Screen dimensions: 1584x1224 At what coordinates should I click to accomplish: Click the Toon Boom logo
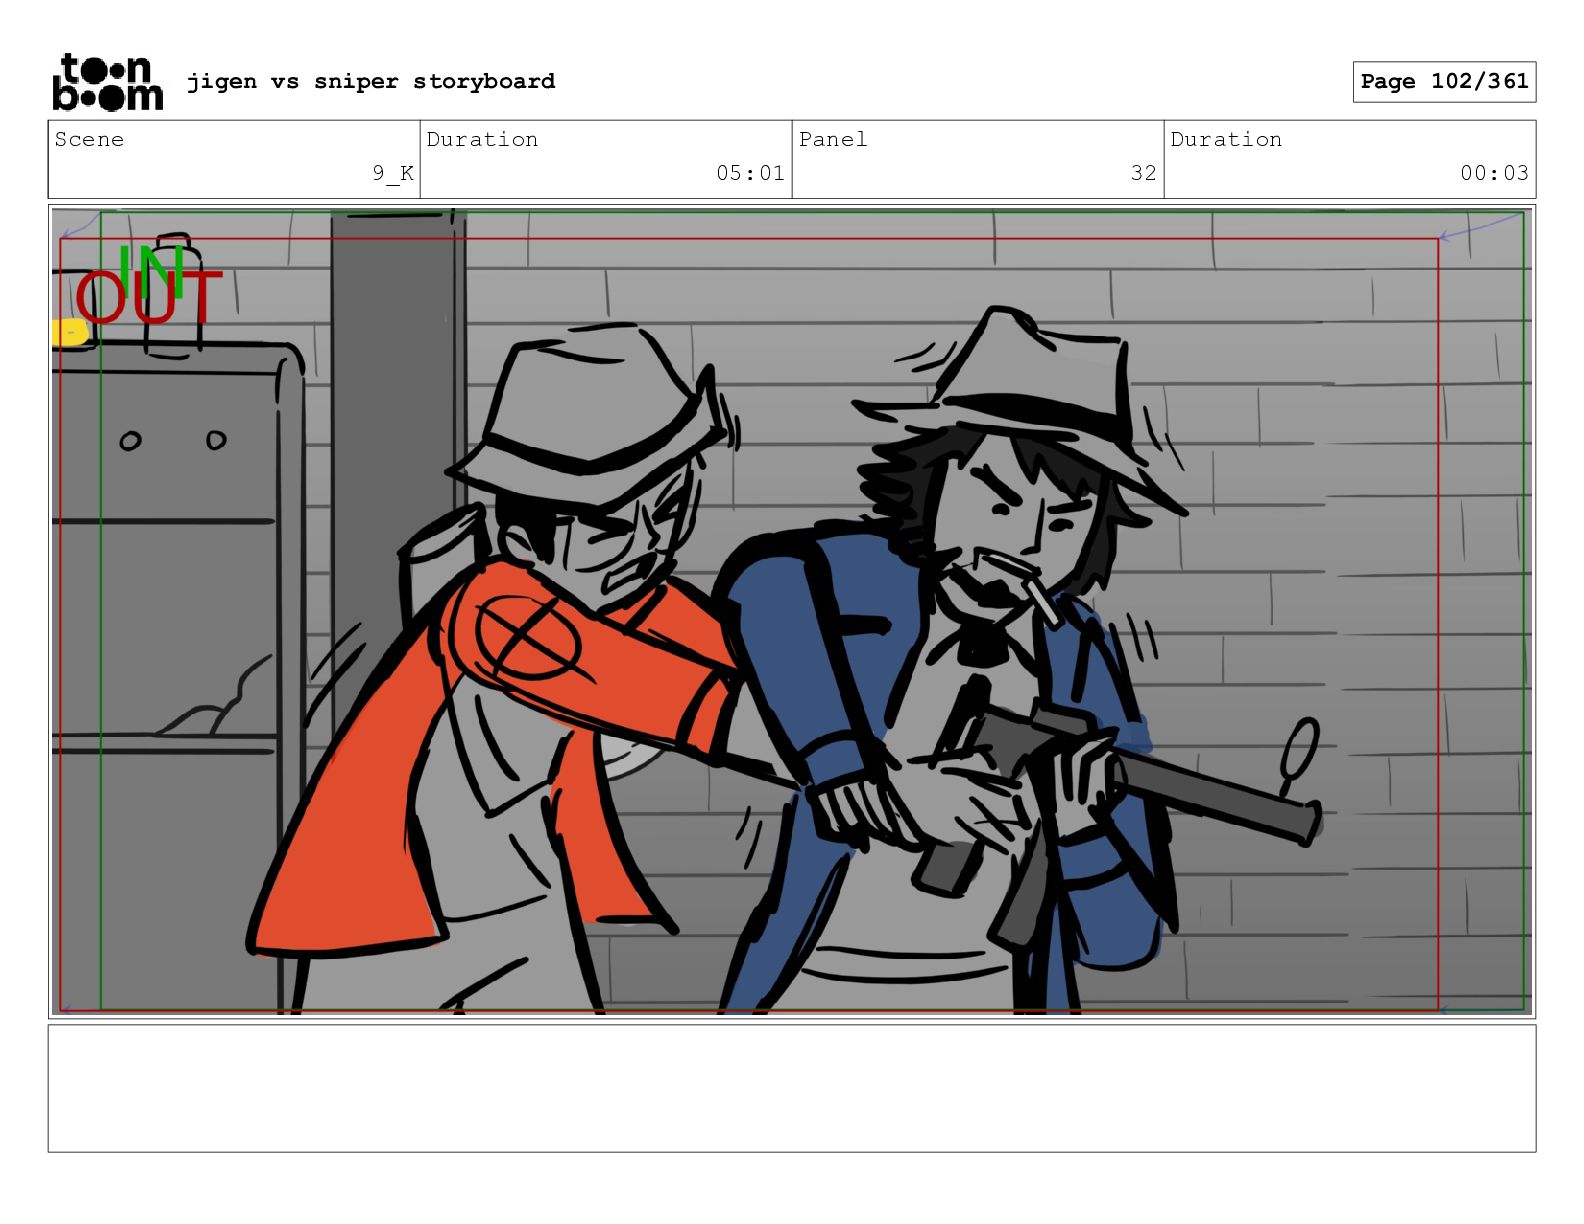click(x=107, y=81)
